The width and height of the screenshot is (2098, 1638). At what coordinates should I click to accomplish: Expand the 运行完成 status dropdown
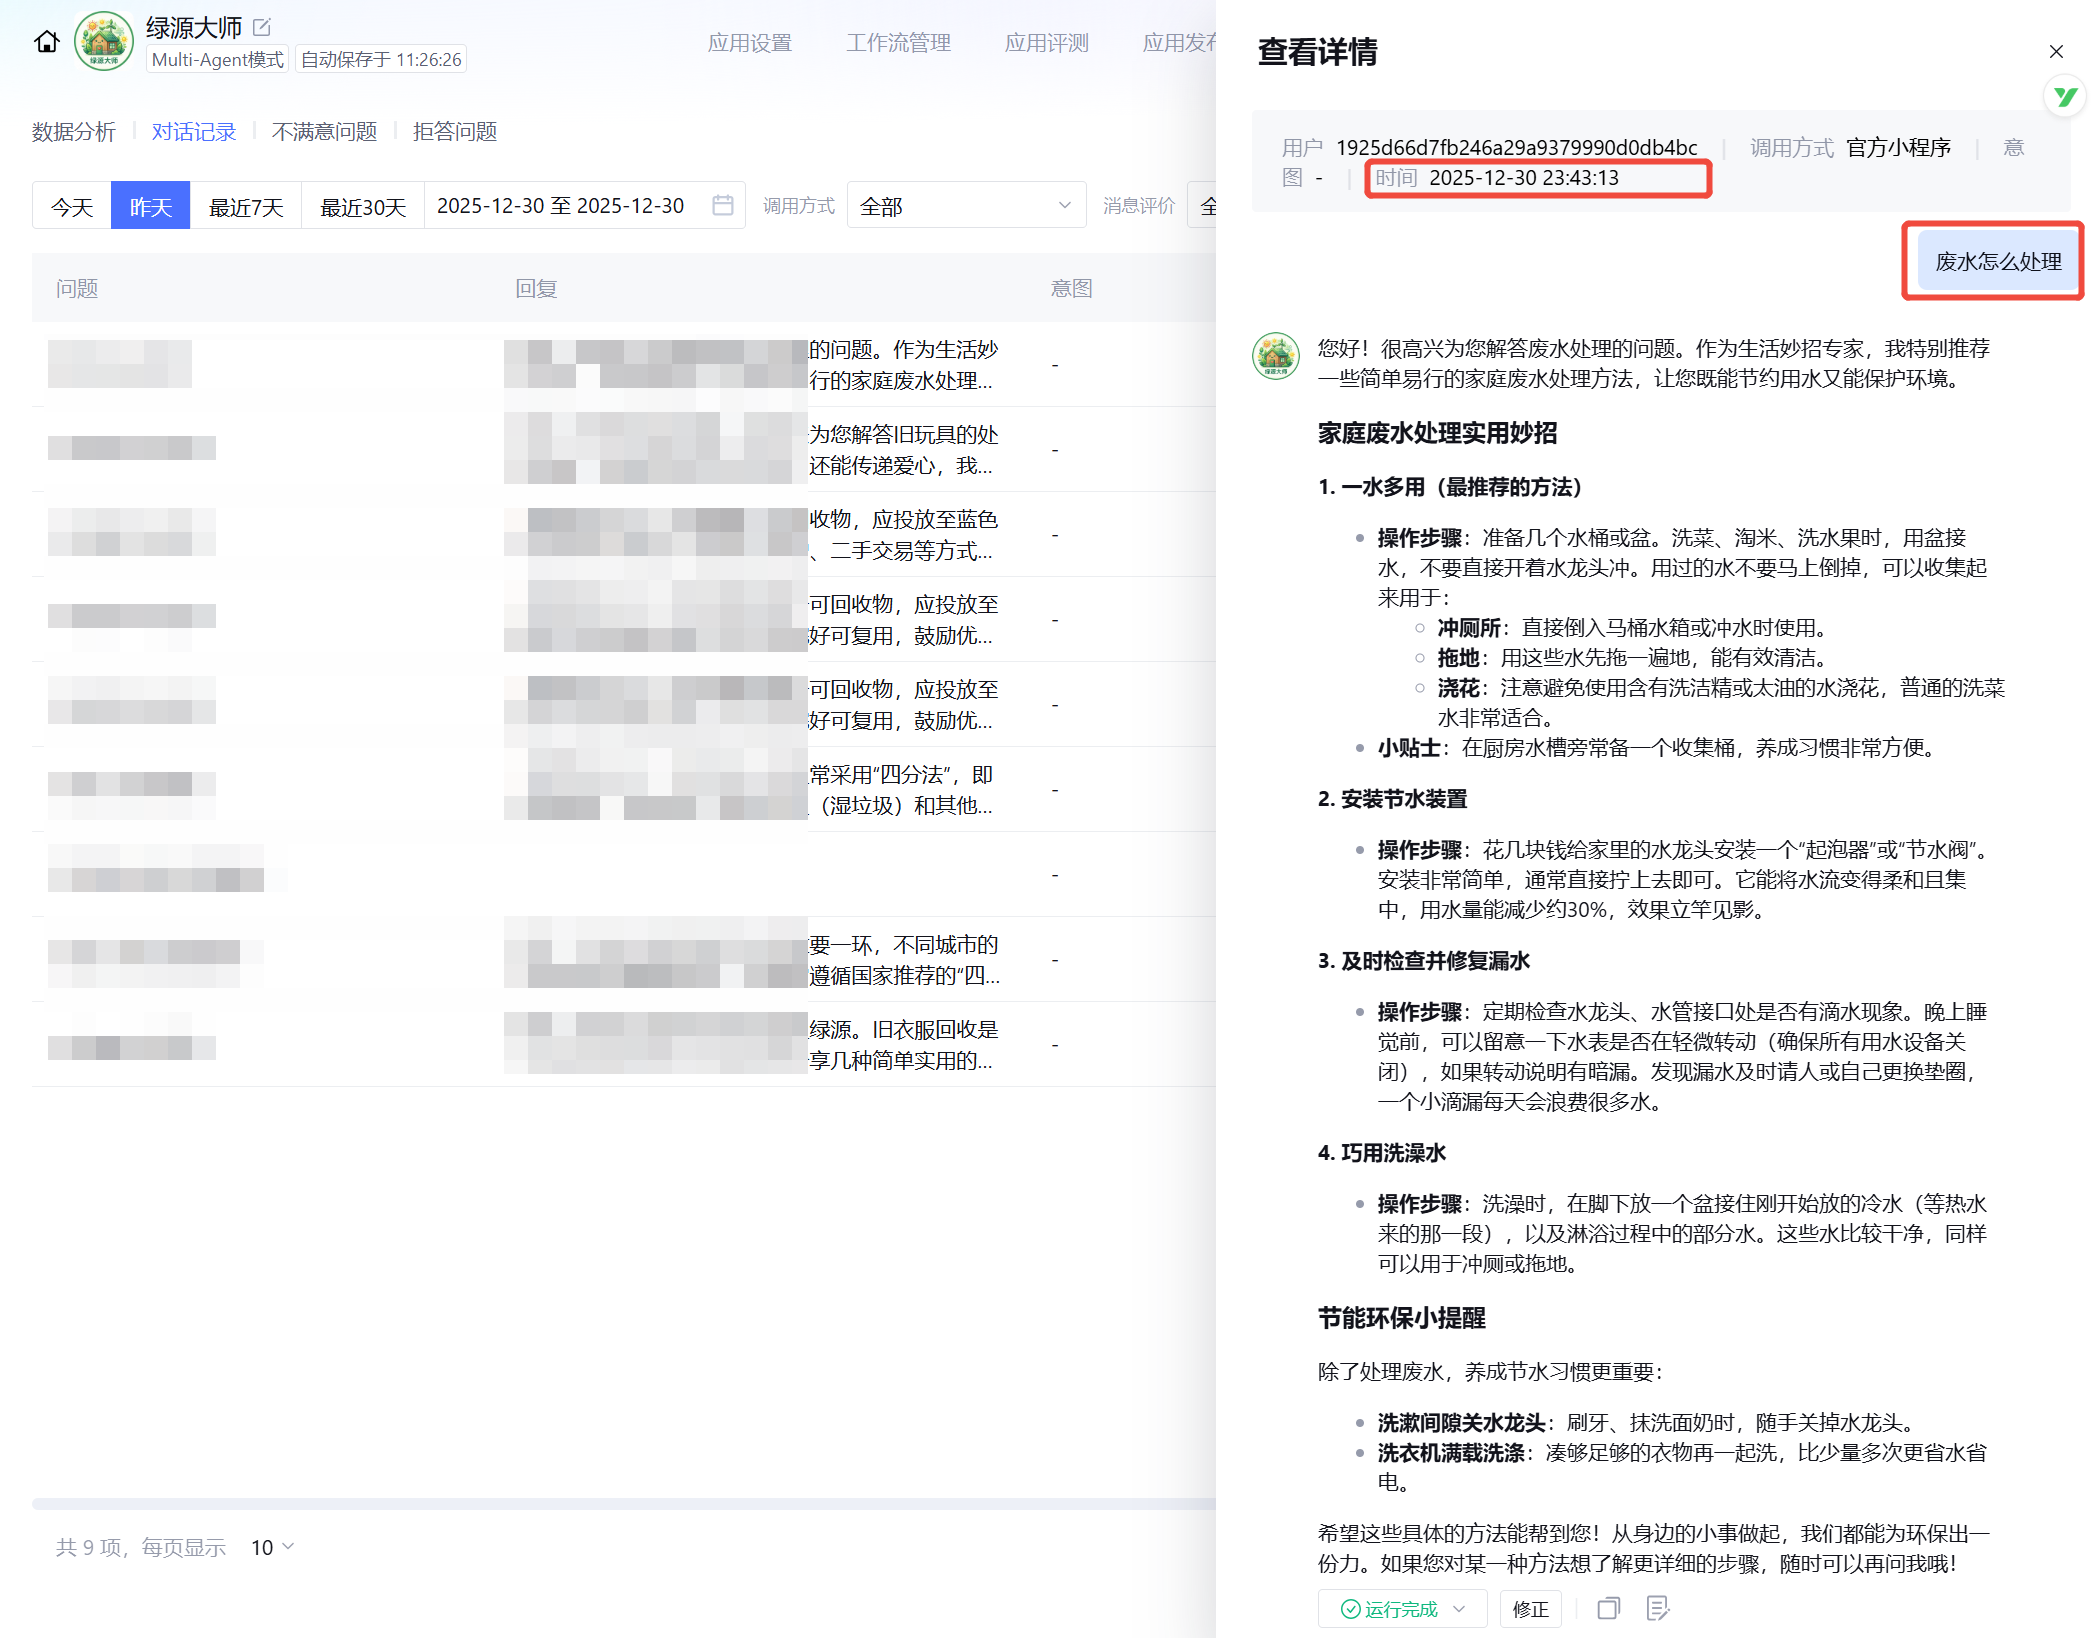[1459, 1608]
